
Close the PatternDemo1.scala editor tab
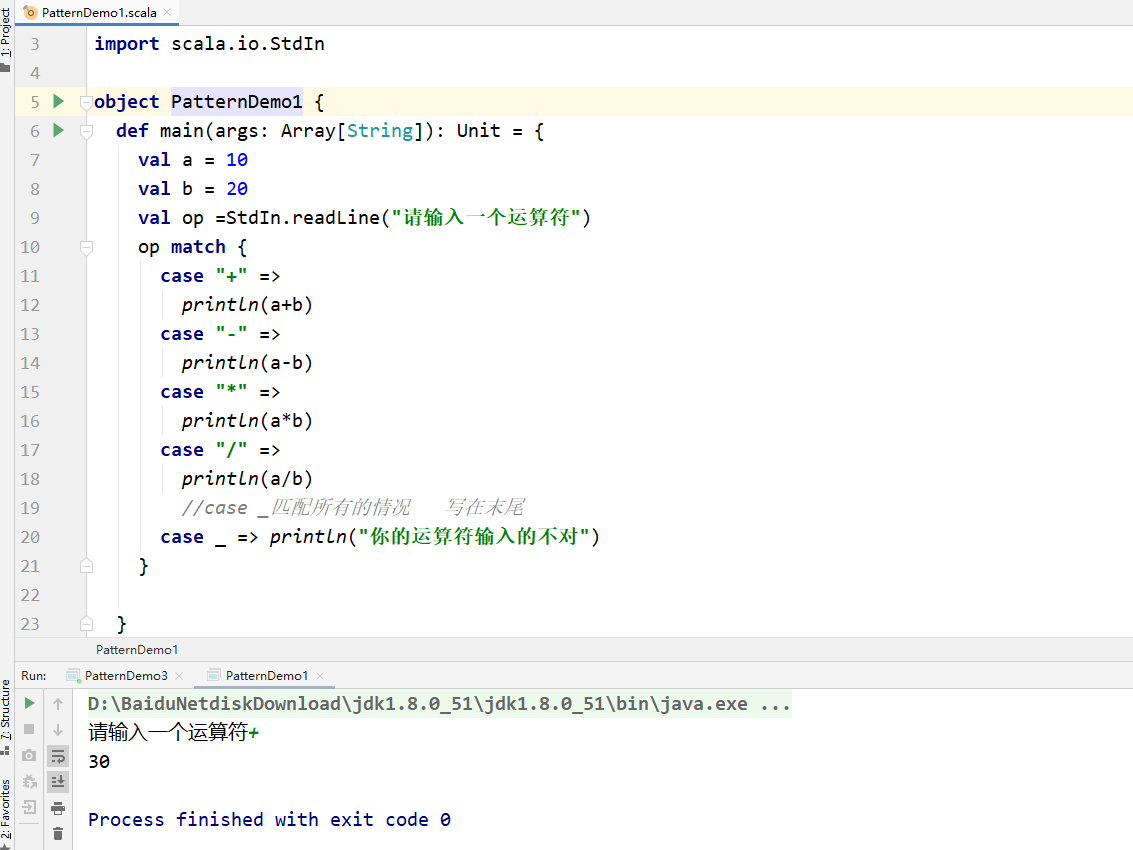(167, 12)
